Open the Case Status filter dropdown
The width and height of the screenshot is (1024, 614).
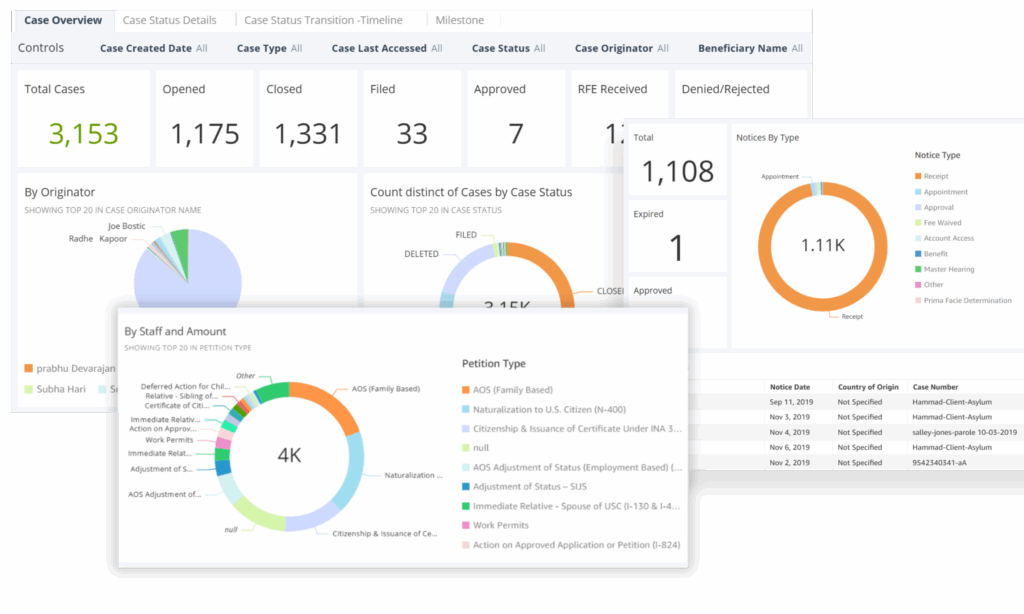tap(508, 48)
